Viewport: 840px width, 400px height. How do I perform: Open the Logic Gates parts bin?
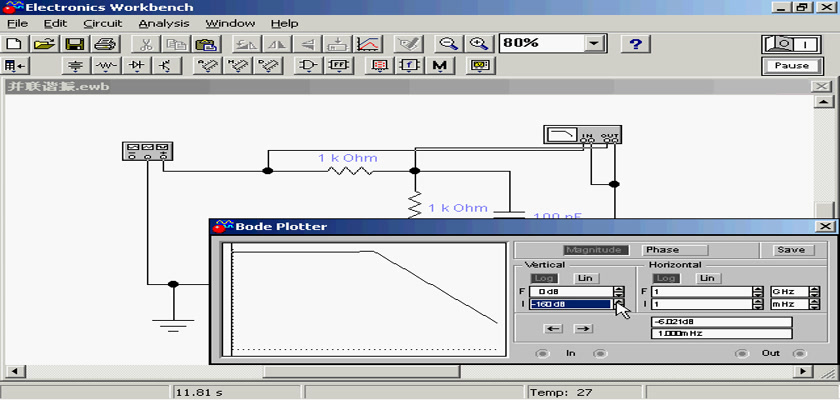click(309, 66)
